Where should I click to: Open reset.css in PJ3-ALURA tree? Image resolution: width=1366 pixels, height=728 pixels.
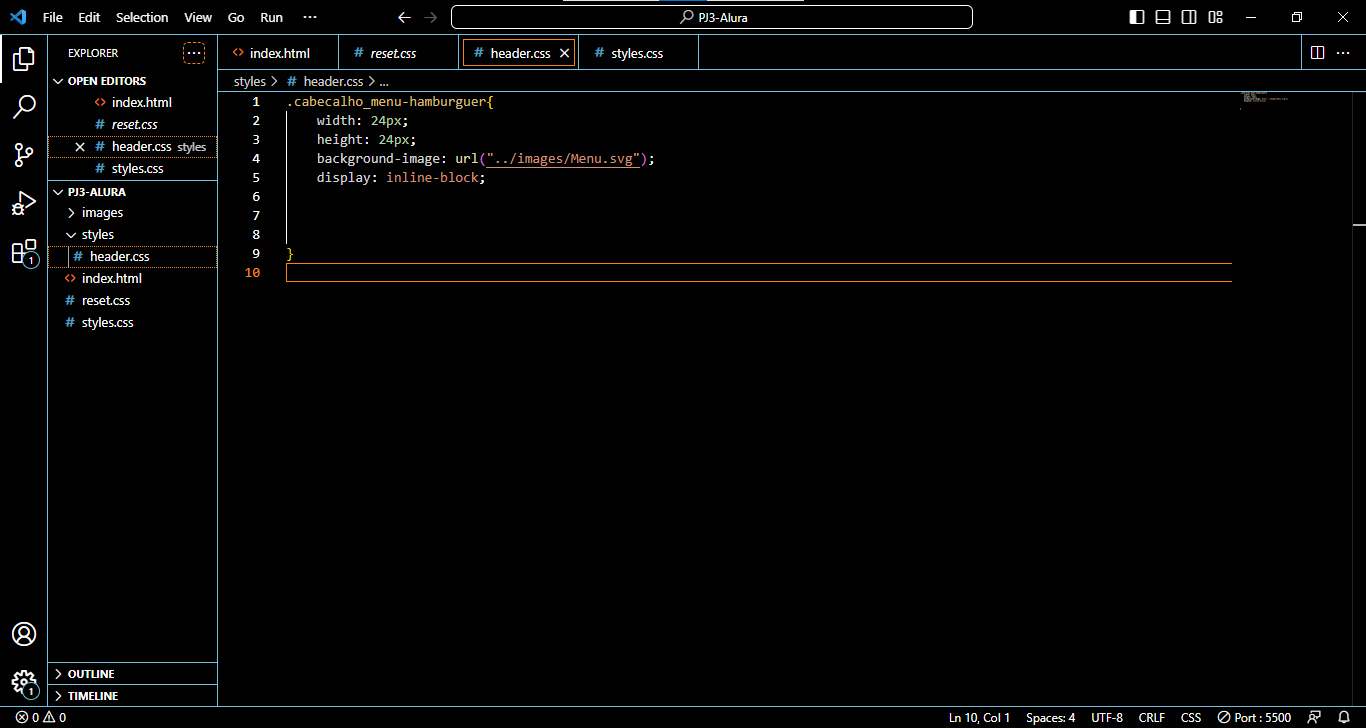pos(132,301)
